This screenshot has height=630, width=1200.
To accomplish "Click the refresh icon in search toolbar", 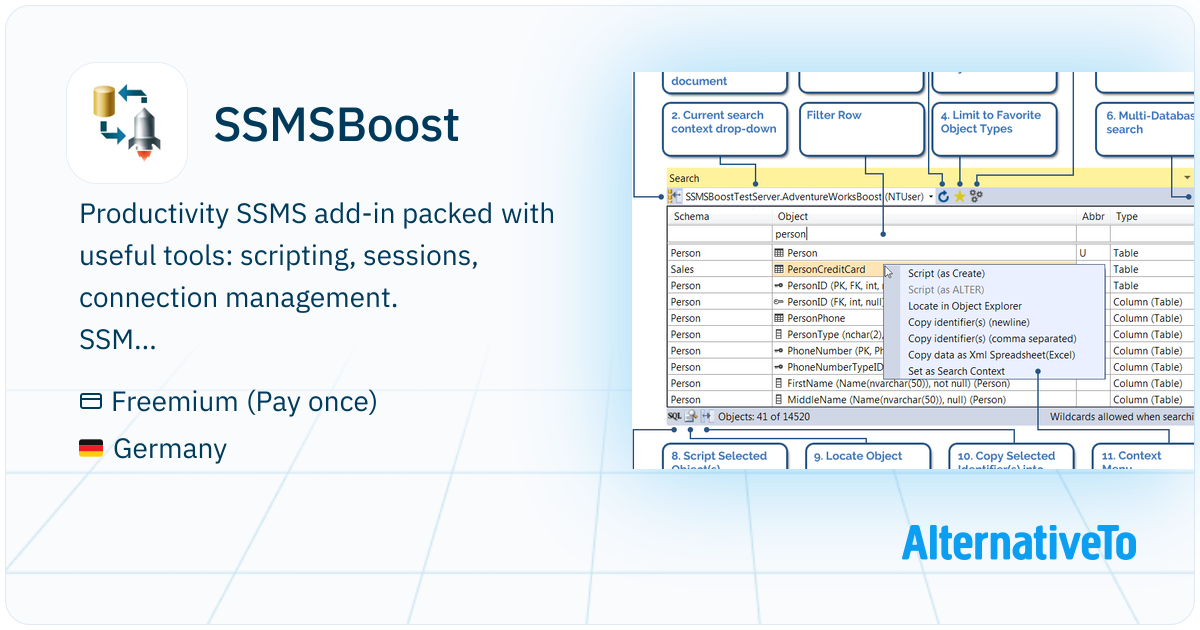I will pos(943,197).
